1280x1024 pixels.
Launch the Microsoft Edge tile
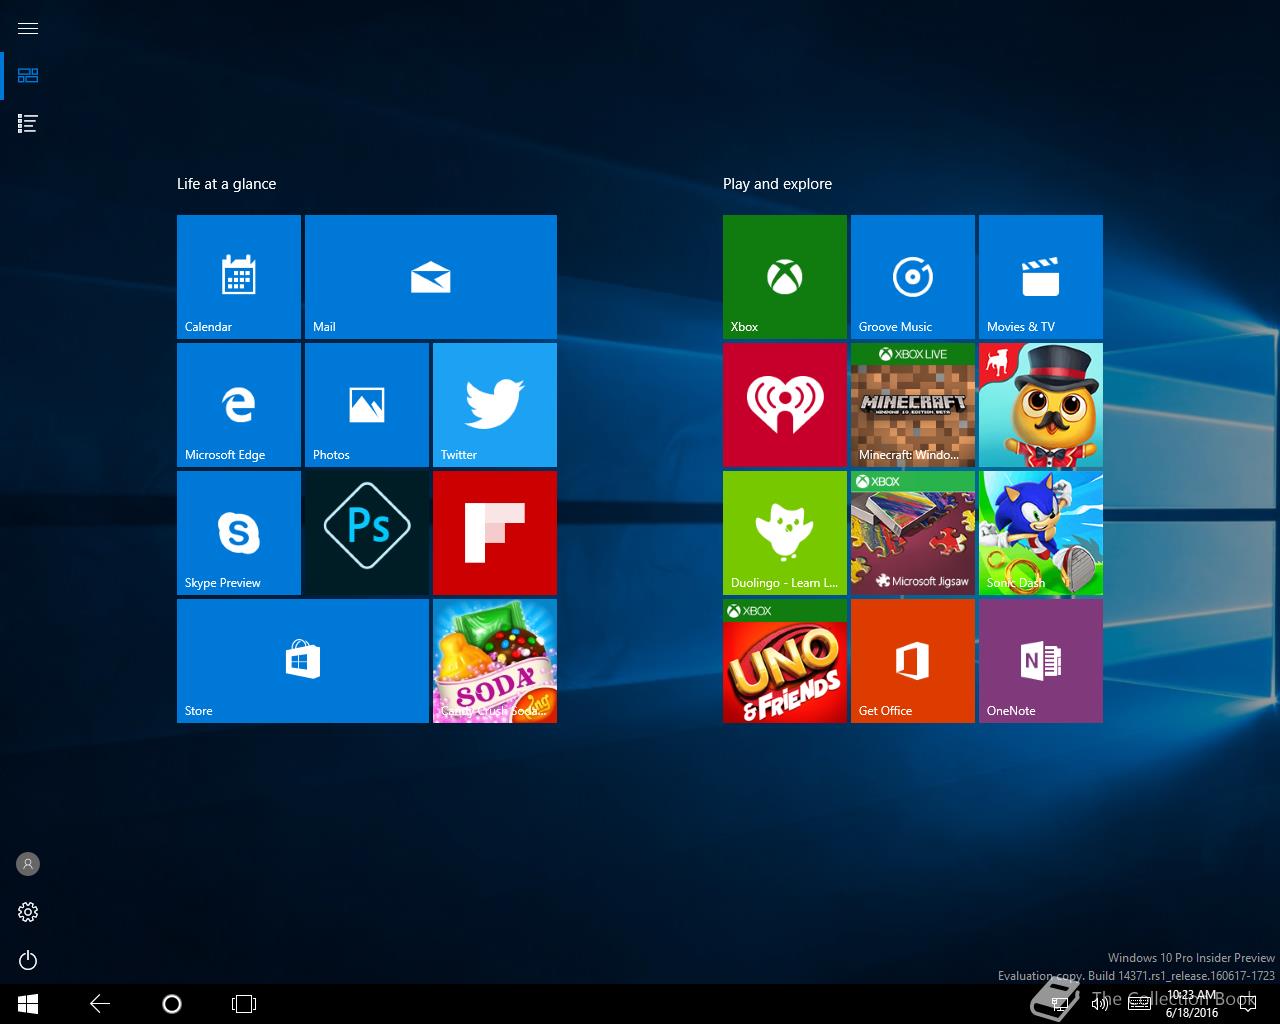coord(239,405)
